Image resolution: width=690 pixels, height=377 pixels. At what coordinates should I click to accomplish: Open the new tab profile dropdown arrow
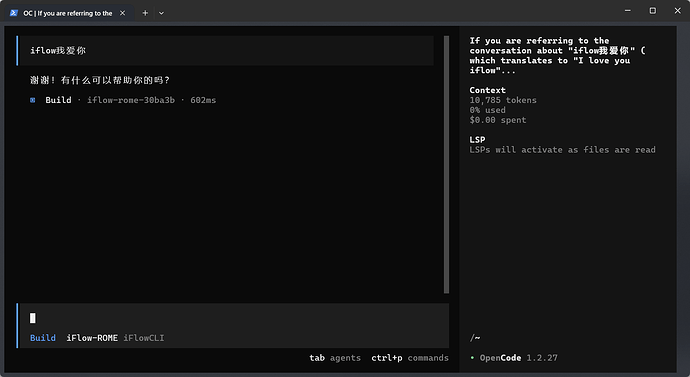(x=161, y=13)
